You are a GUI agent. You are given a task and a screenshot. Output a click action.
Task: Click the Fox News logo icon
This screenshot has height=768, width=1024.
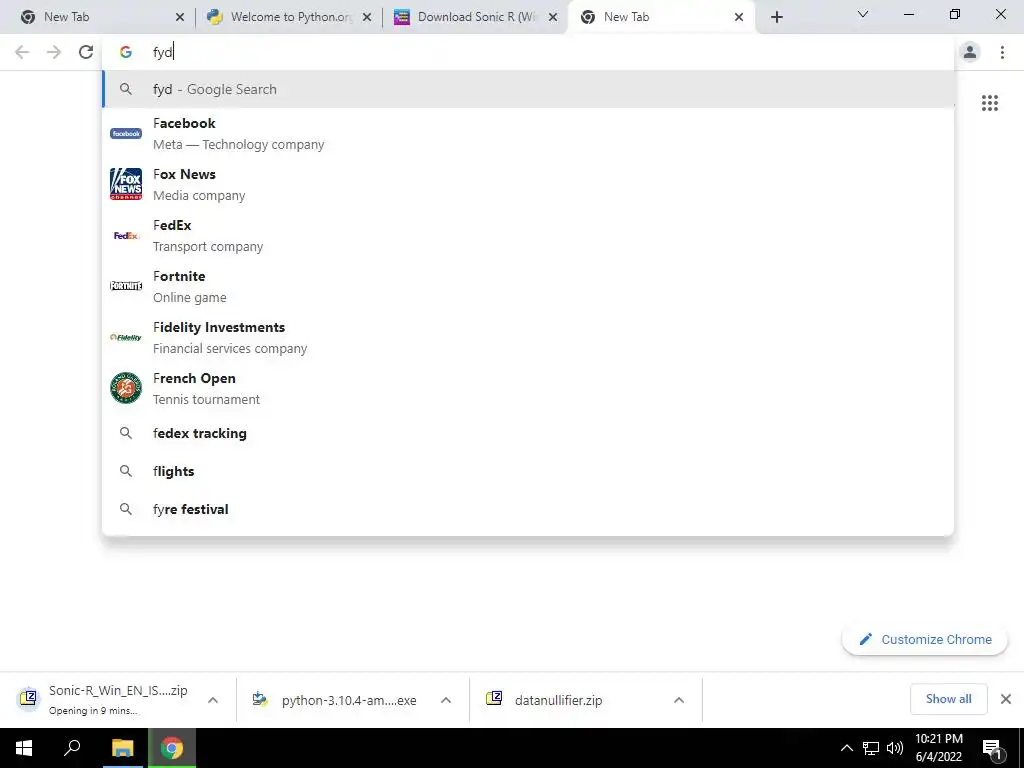click(126, 184)
